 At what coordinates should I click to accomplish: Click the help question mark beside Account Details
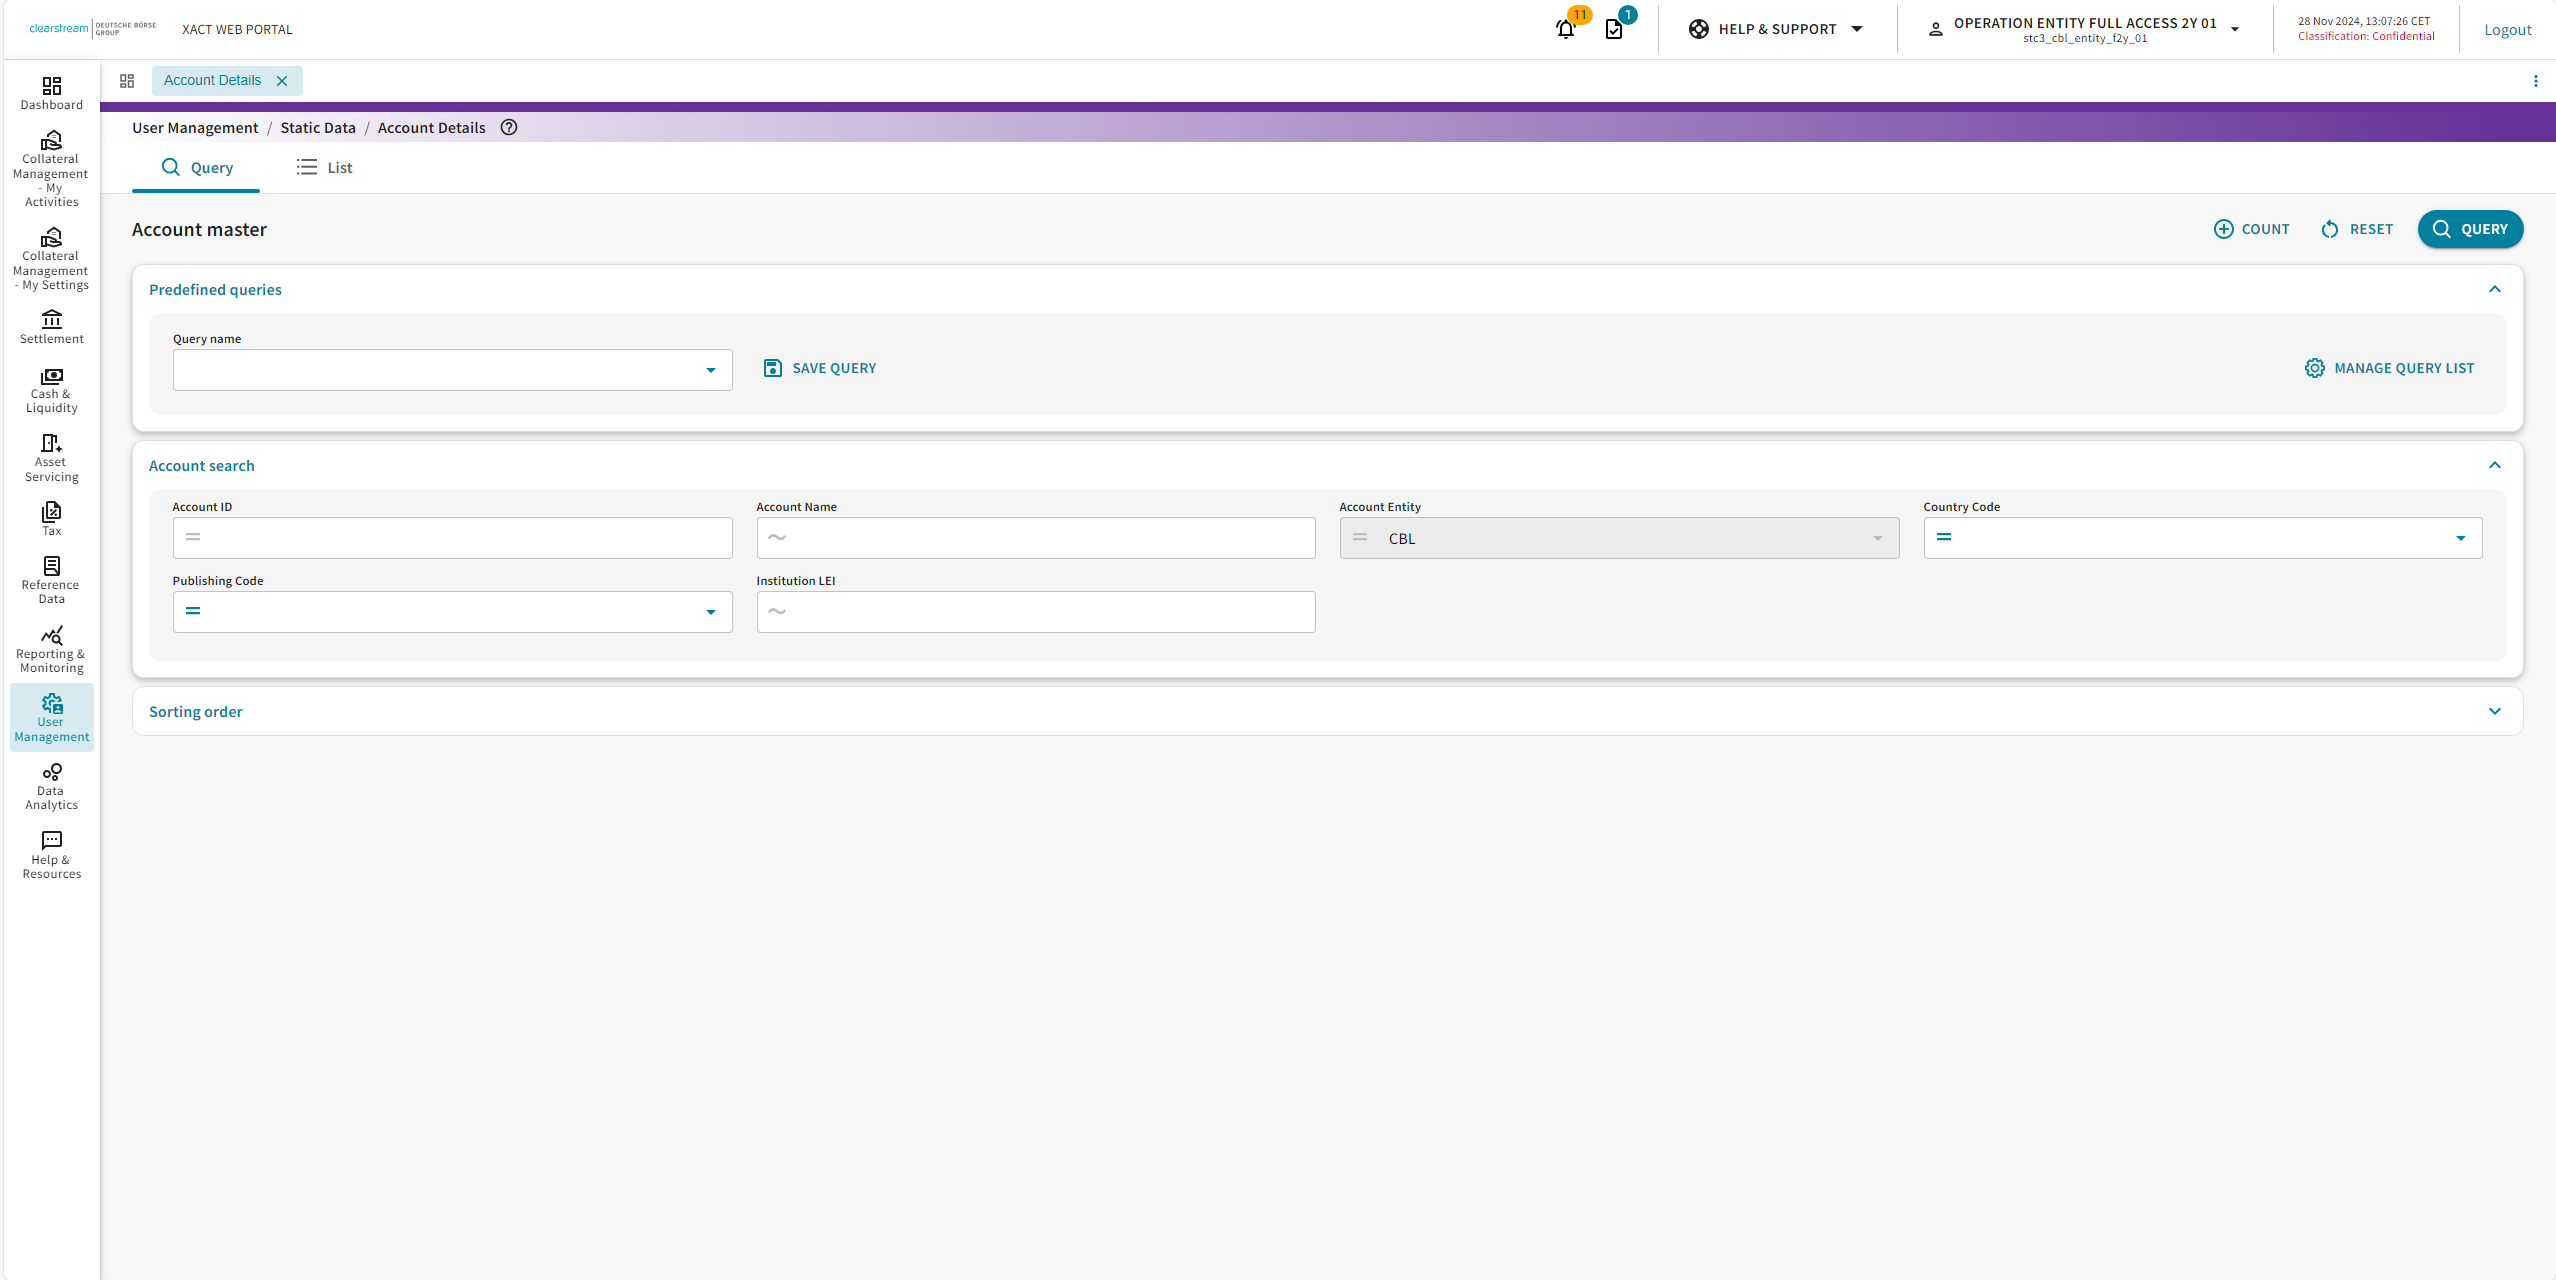pyautogui.click(x=509, y=127)
